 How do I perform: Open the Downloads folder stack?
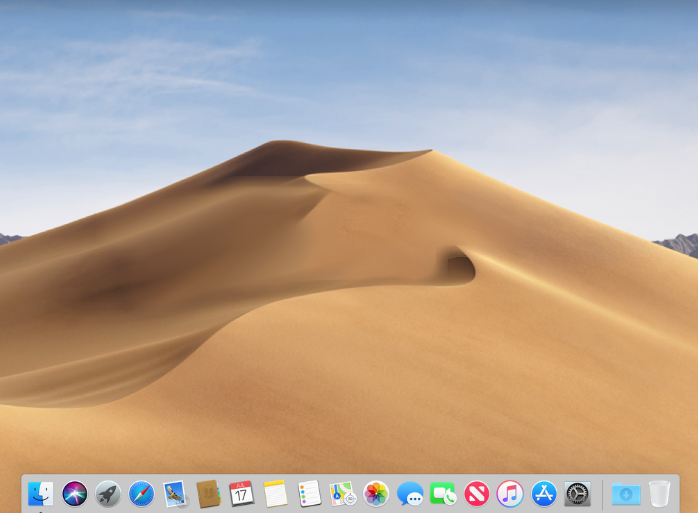click(x=626, y=493)
